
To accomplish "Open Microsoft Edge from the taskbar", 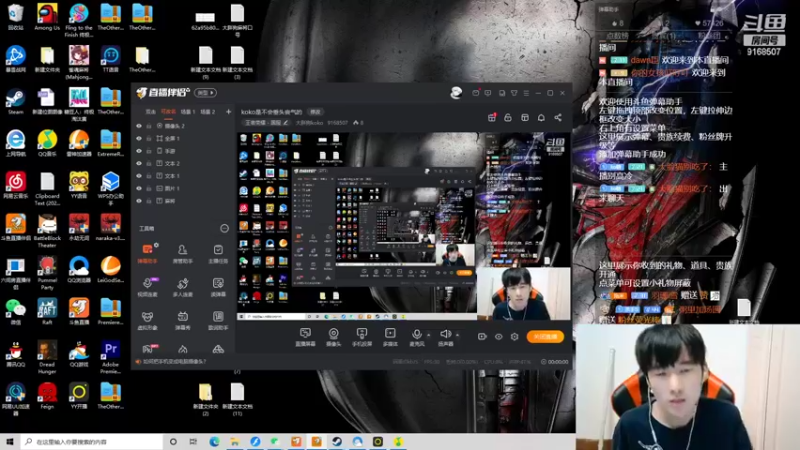I will click(214, 441).
